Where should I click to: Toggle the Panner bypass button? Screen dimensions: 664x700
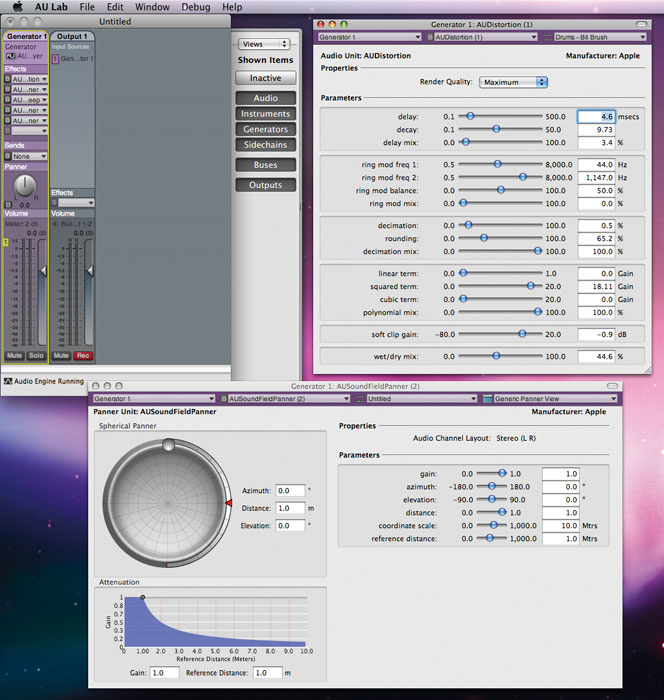click(x=7, y=205)
